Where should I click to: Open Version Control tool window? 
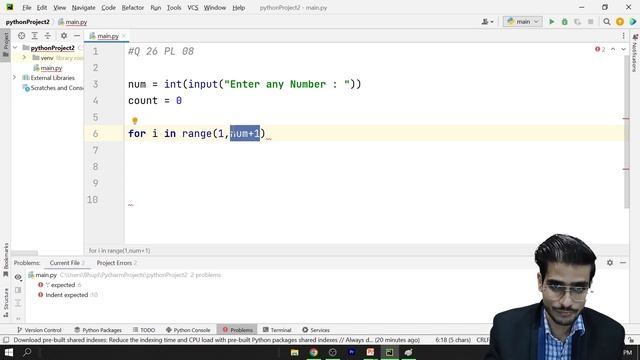[x=39, y=330]
